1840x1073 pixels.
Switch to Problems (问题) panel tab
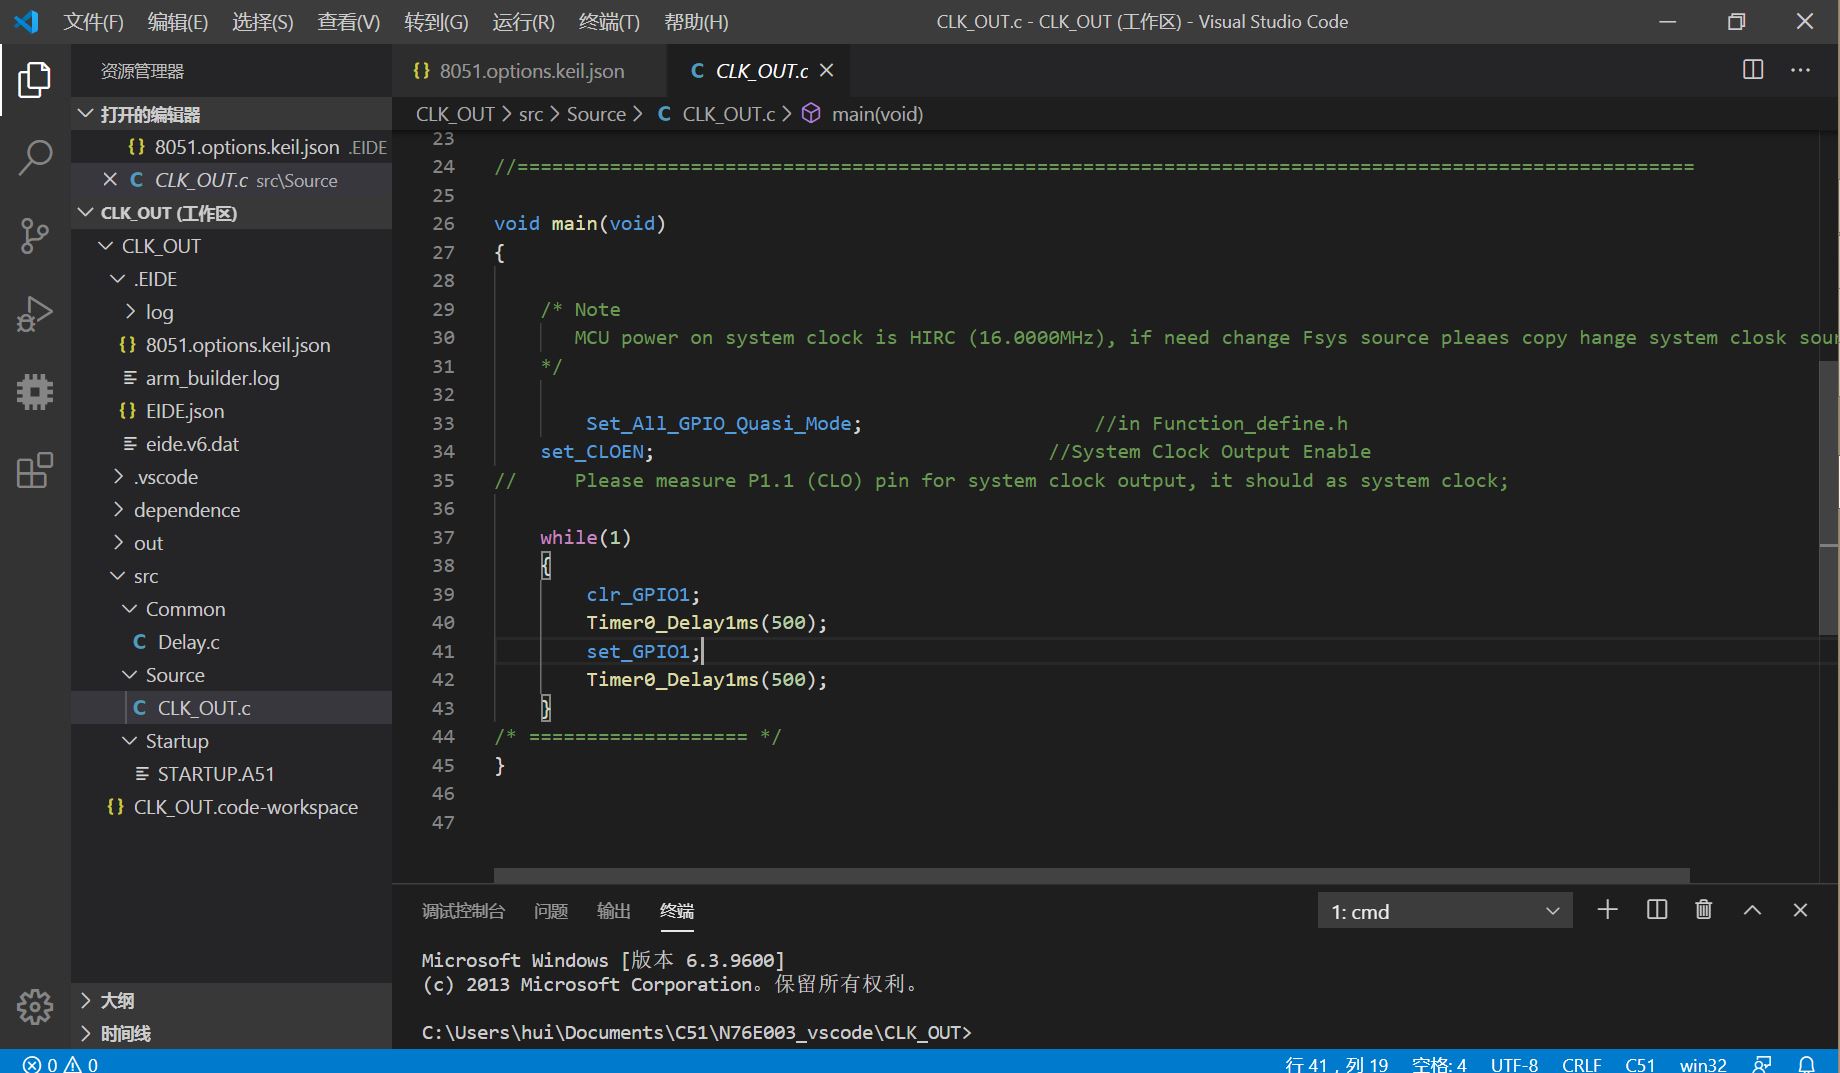tap(551, 911)
